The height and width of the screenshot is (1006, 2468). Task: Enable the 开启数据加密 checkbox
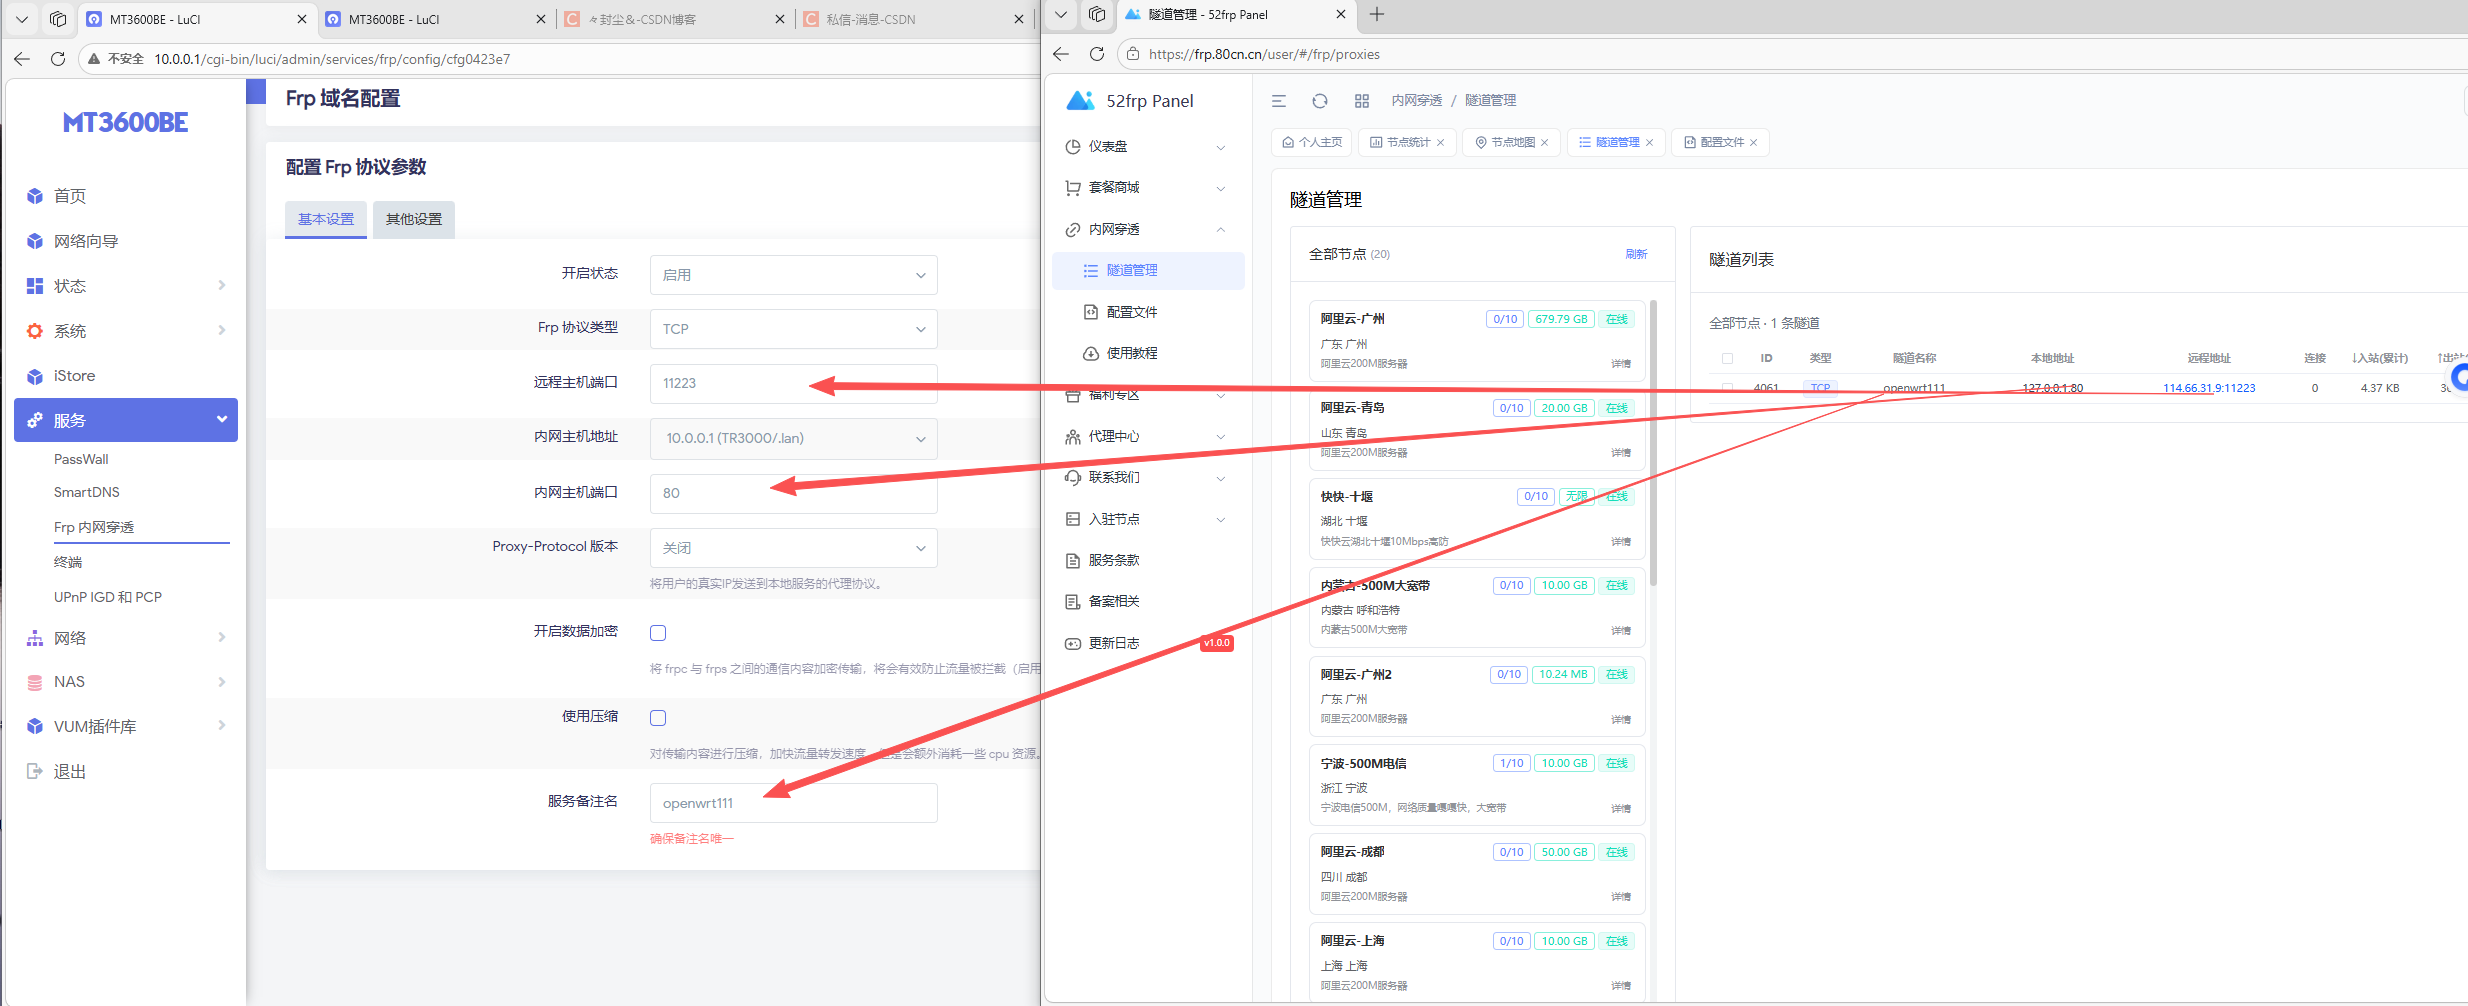658,633
